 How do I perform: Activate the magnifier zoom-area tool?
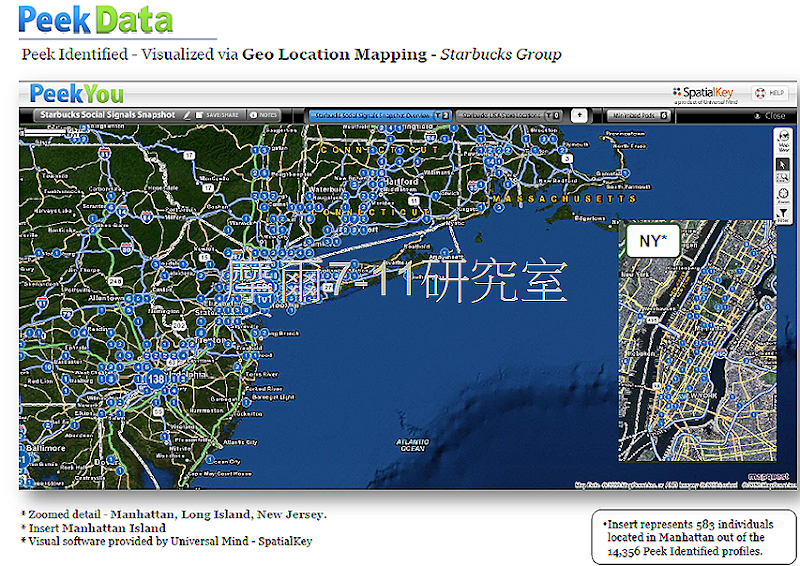coord(783,178)
